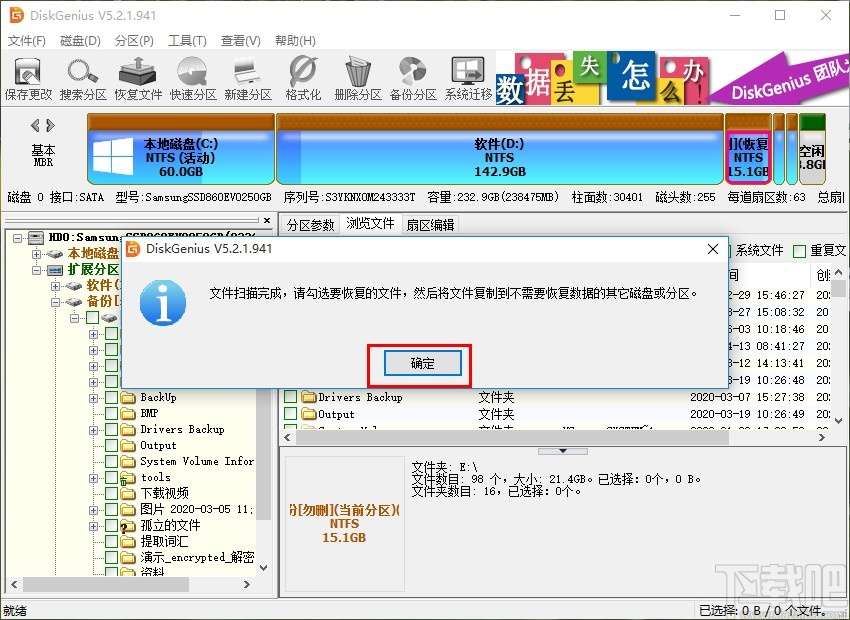Click the Output folder icon in file list
Image resolution: width=850 pixels, height=620 pixels.
pos(308,414)
